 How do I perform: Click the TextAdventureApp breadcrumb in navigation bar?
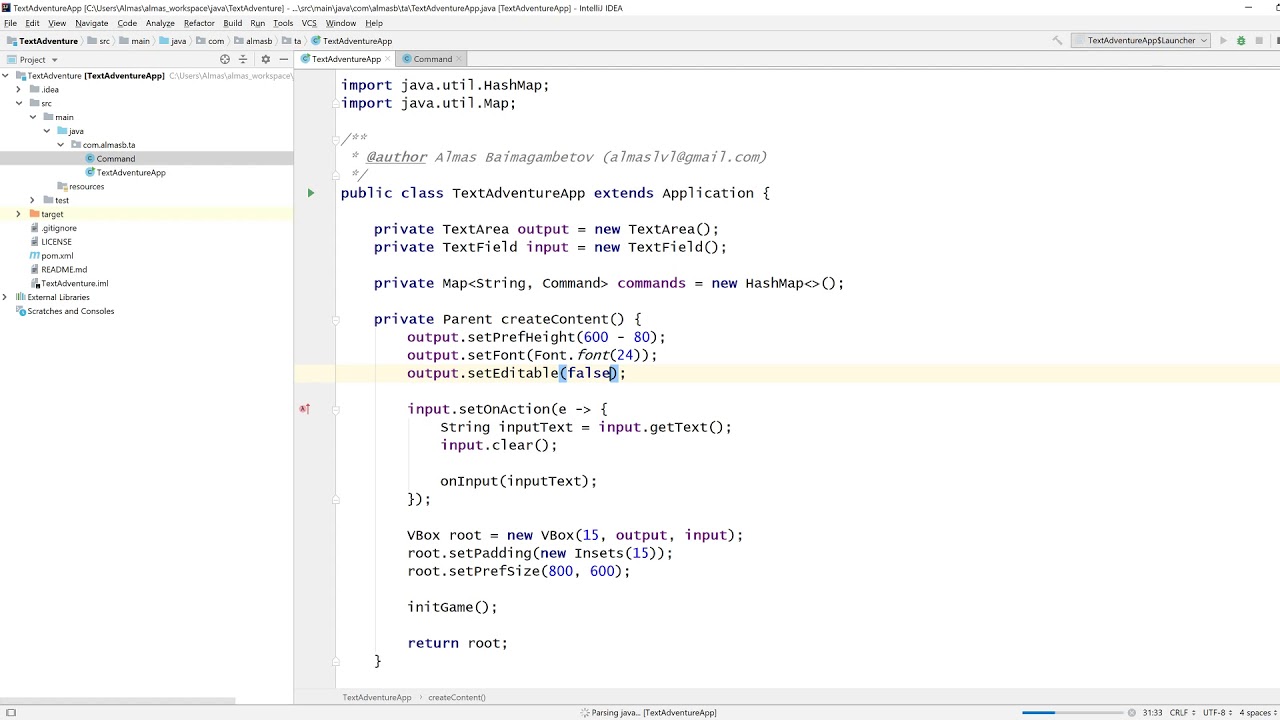point(357,41)
